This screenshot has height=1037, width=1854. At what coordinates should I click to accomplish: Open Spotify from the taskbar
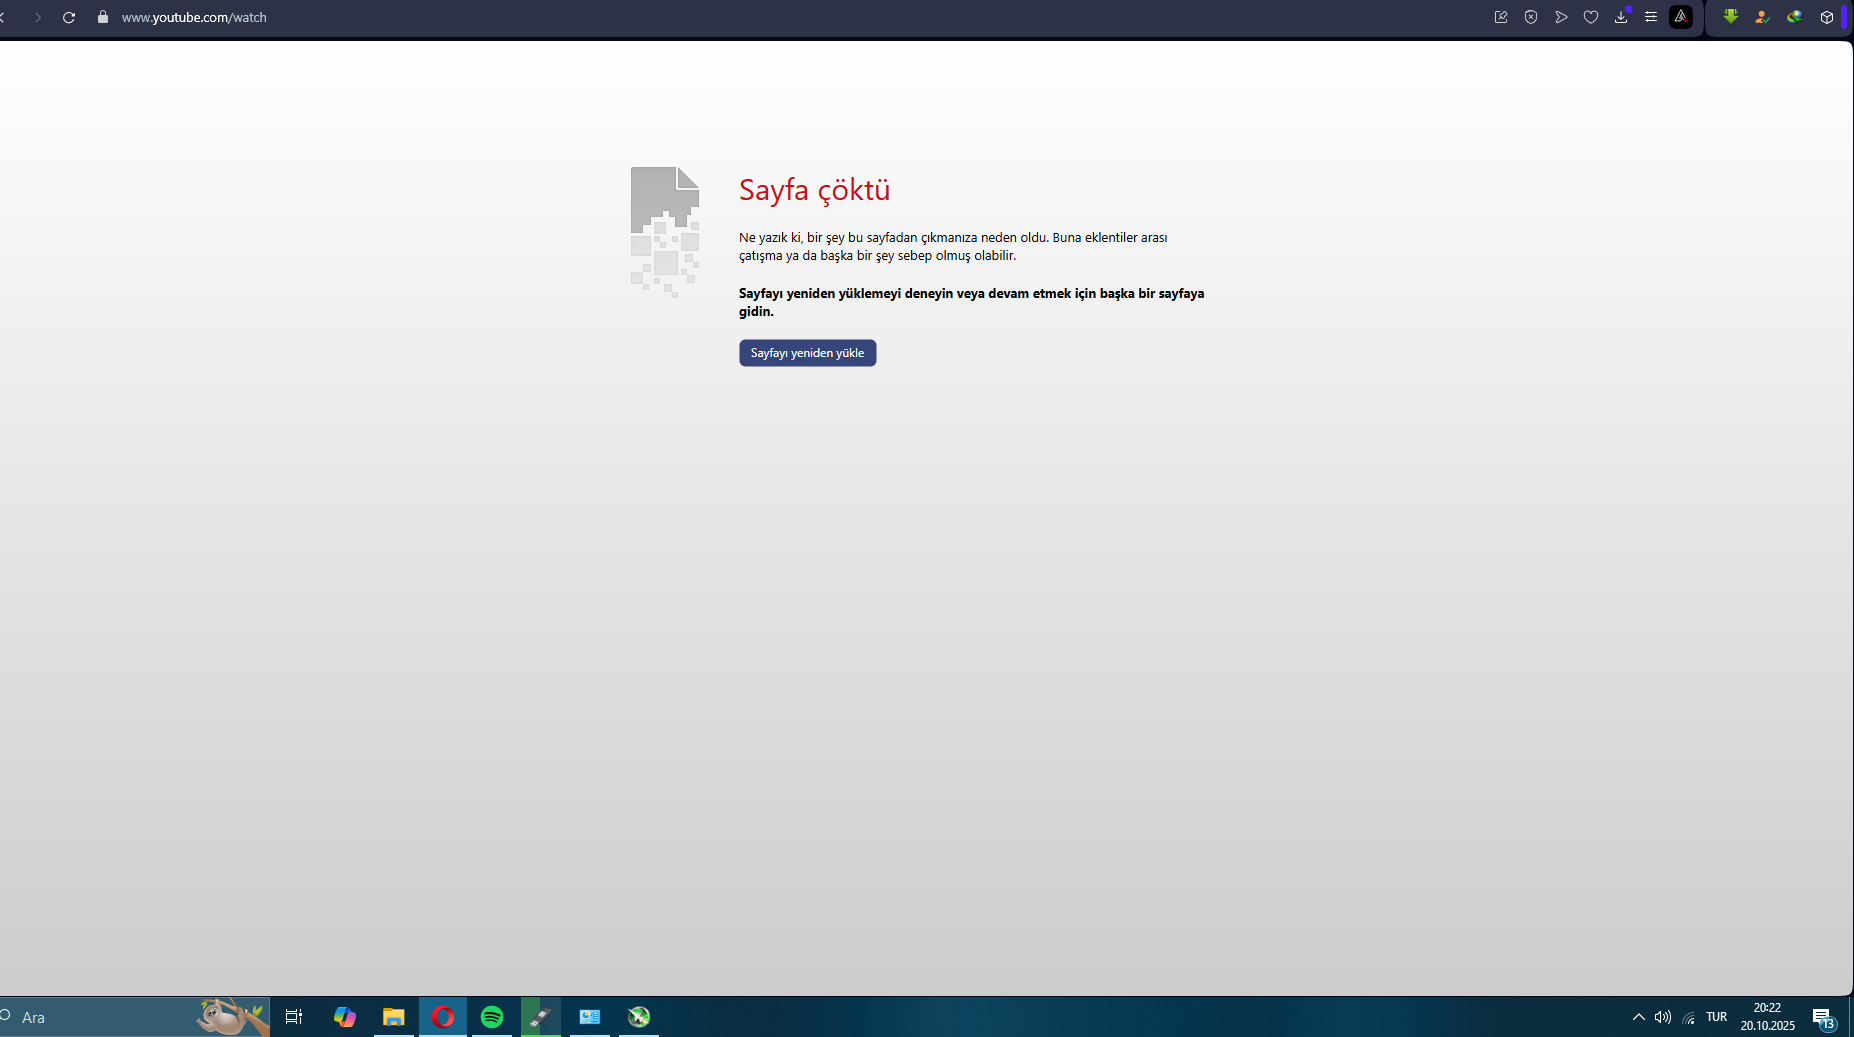tap(492, 1017)
